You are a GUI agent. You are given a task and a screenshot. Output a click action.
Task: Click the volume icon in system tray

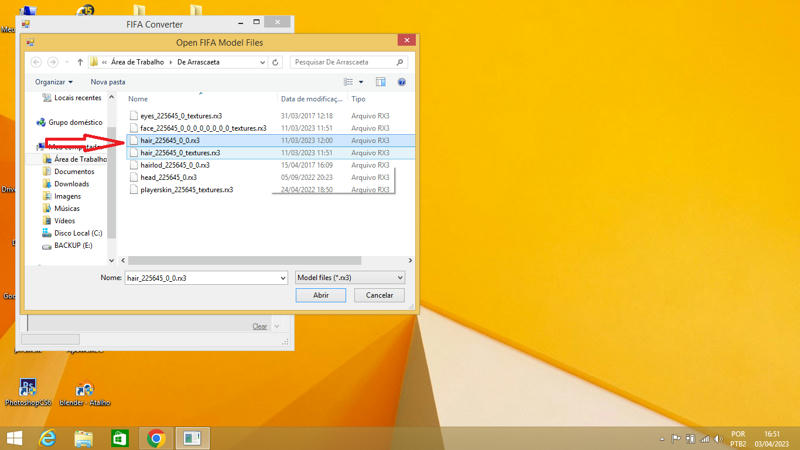[718, 439]
